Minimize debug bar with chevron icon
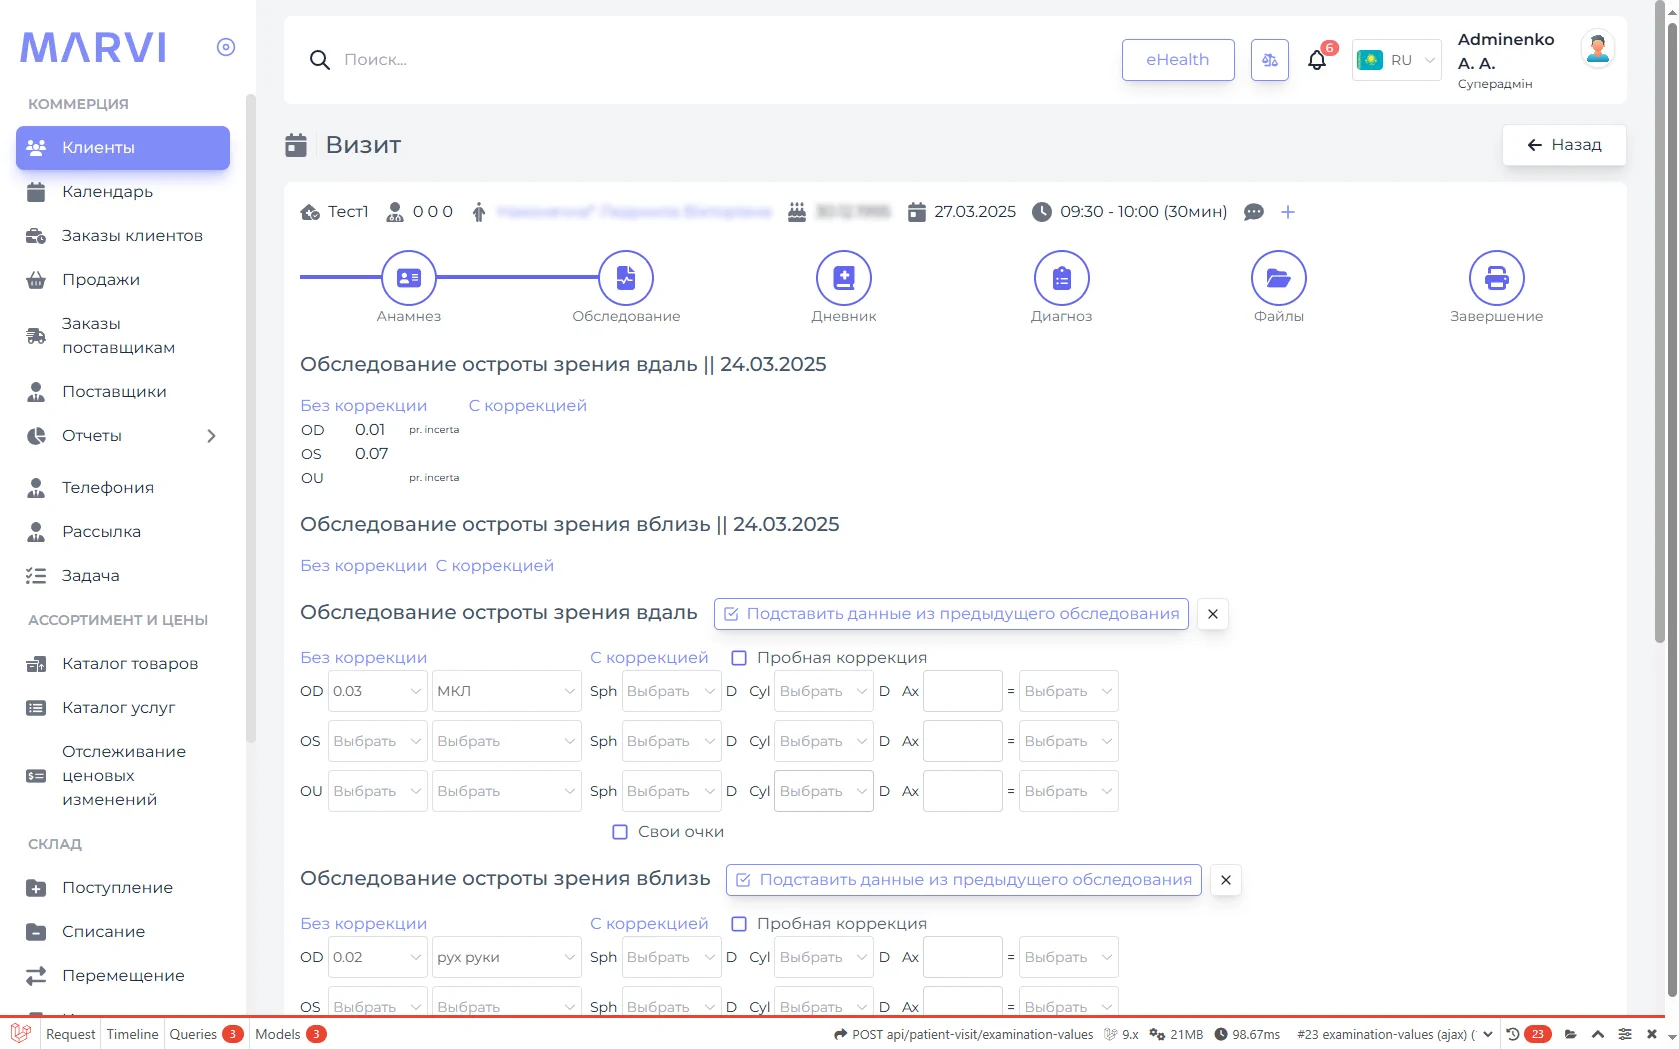Image resolution: width=1679 pixels, height=1049 pixels. pos(1598,1034)
